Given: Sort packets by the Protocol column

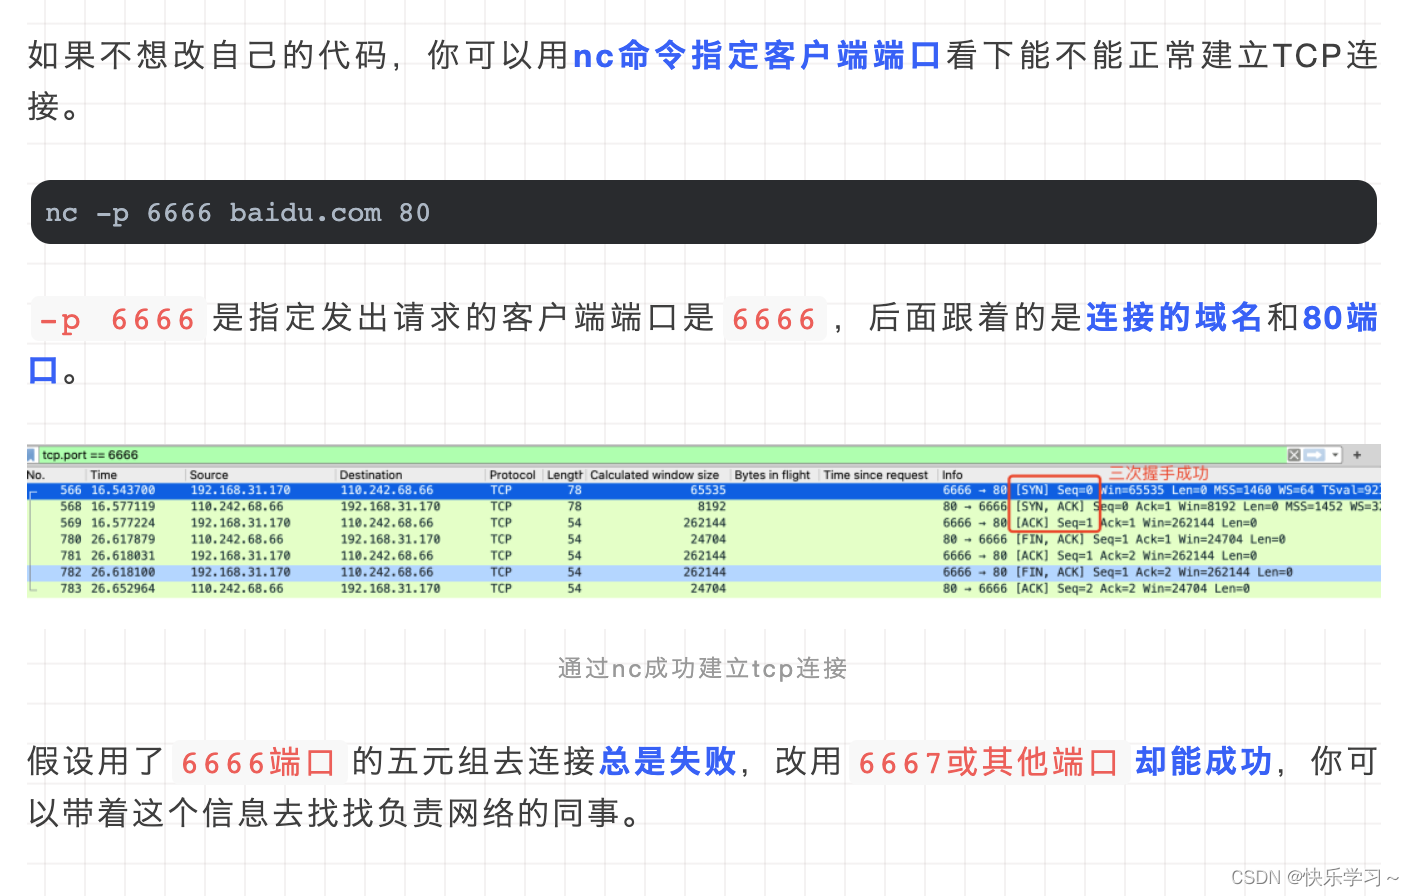Looking at the screenshot, I should click(x=512, y=474).
